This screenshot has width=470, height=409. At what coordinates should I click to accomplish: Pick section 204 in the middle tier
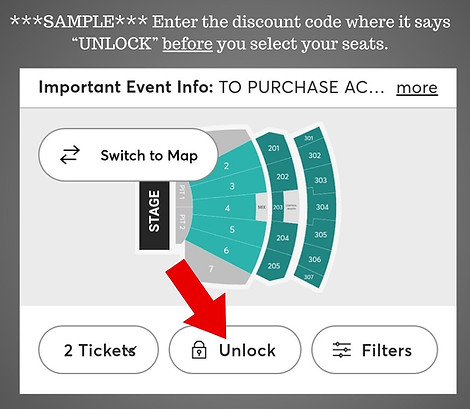click(282, 238)
